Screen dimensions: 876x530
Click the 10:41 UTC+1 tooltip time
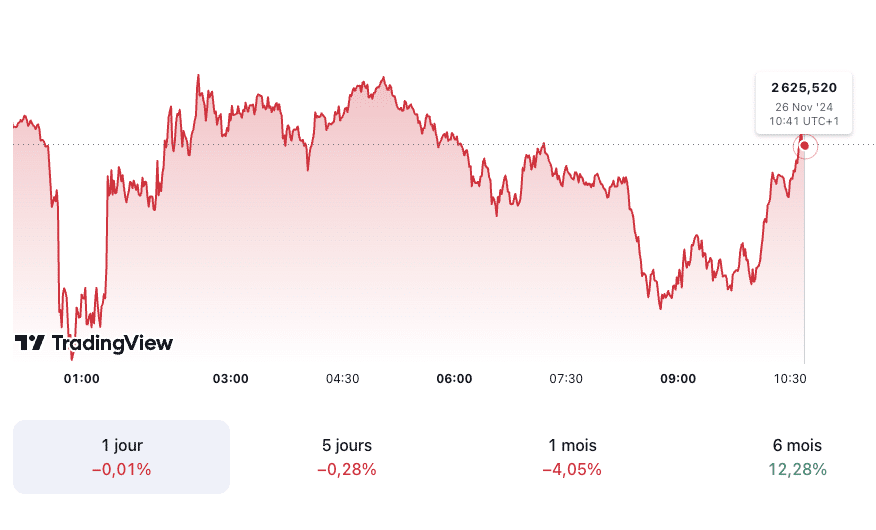point(804,120)
